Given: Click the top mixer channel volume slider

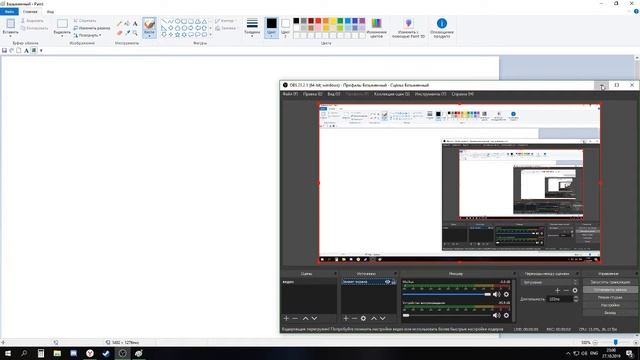Looking at the screenshot, I should (x=447, y=294).
